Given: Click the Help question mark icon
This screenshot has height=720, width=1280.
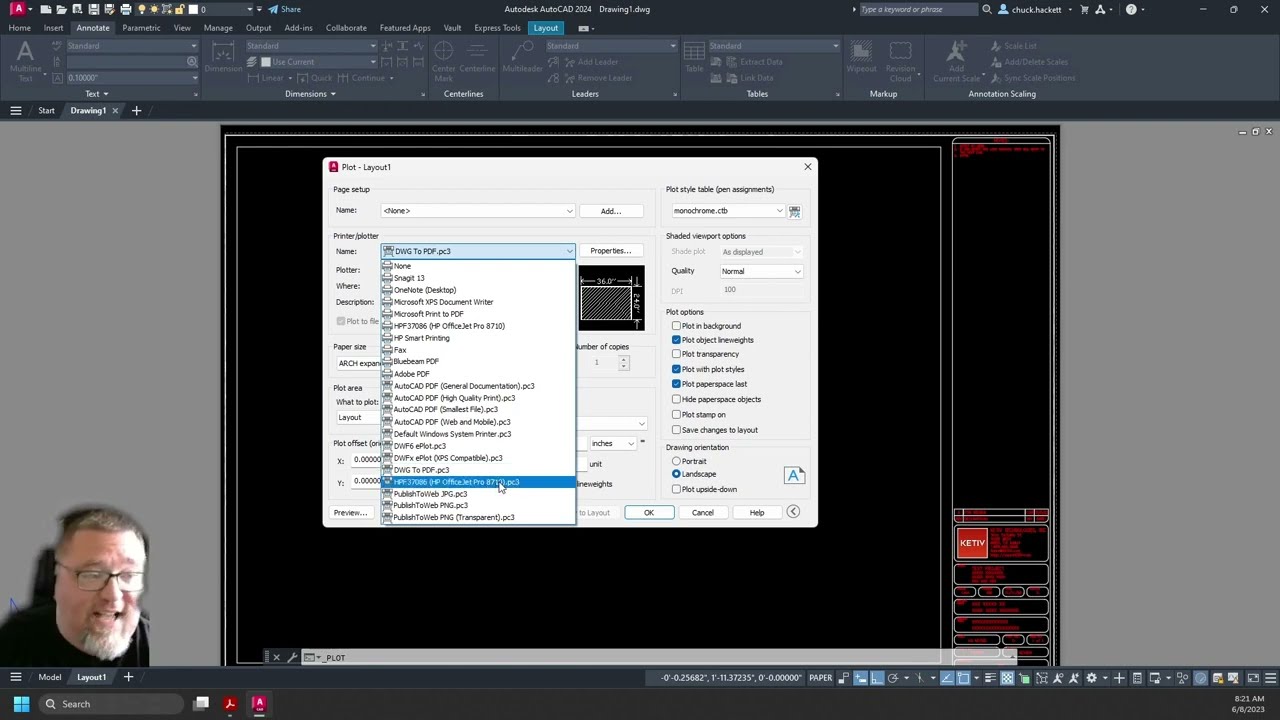Looking at the screenshot, I should point(1131,9).
